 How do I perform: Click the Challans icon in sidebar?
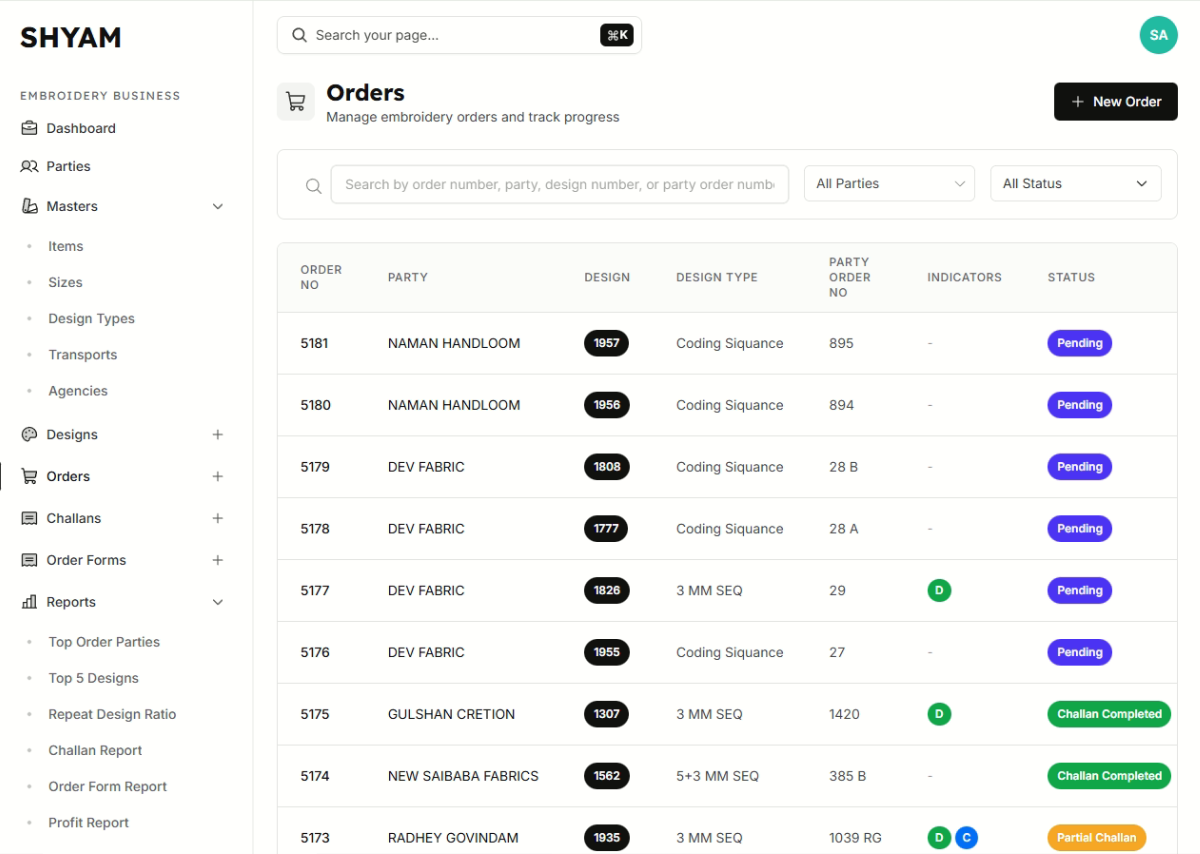pos(29,518)
